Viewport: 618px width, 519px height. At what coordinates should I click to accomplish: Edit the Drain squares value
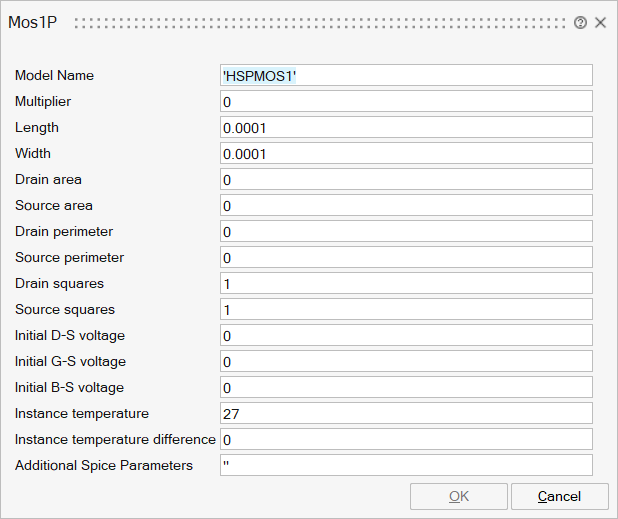click(406, 283)
